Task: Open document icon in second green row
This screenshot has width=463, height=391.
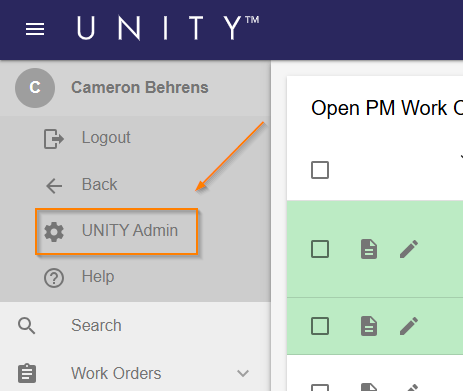Action: pos(369,326)
